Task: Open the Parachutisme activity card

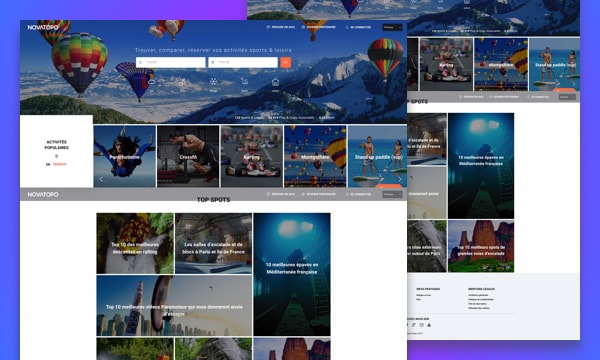Action: 125,156
